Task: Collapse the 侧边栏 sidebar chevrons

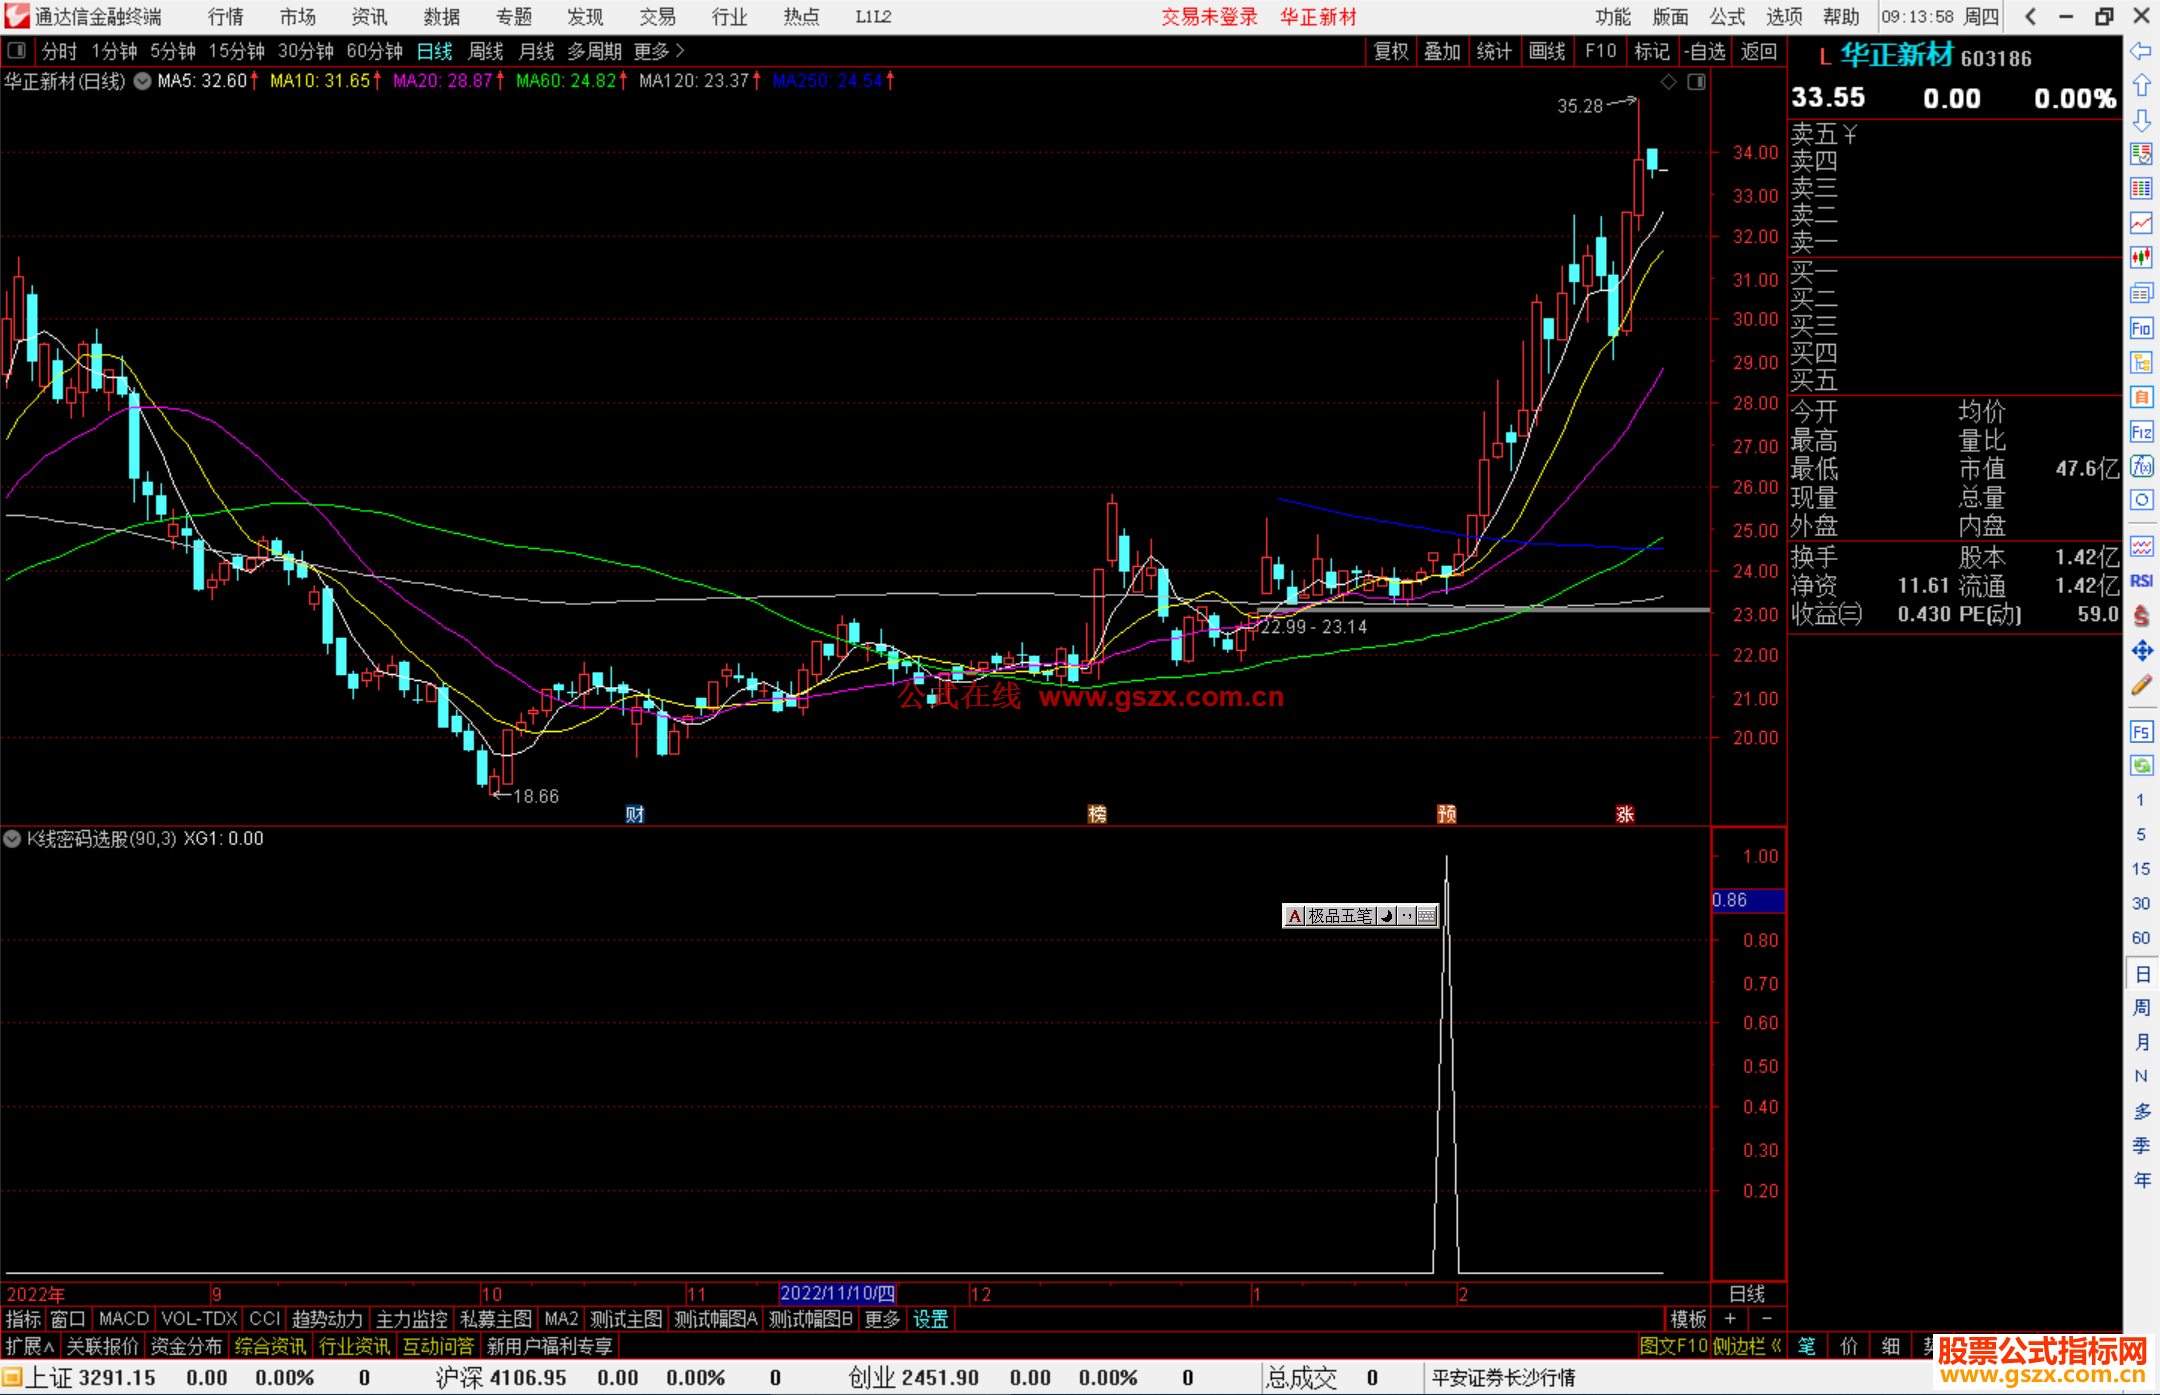Action: [1776, 1346]
